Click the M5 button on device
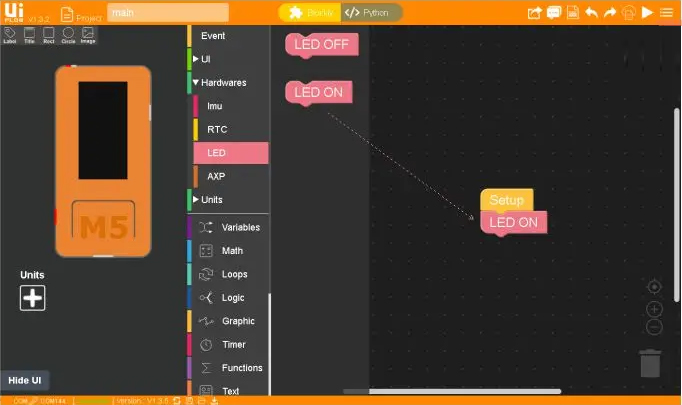 [x=104, y=221]
